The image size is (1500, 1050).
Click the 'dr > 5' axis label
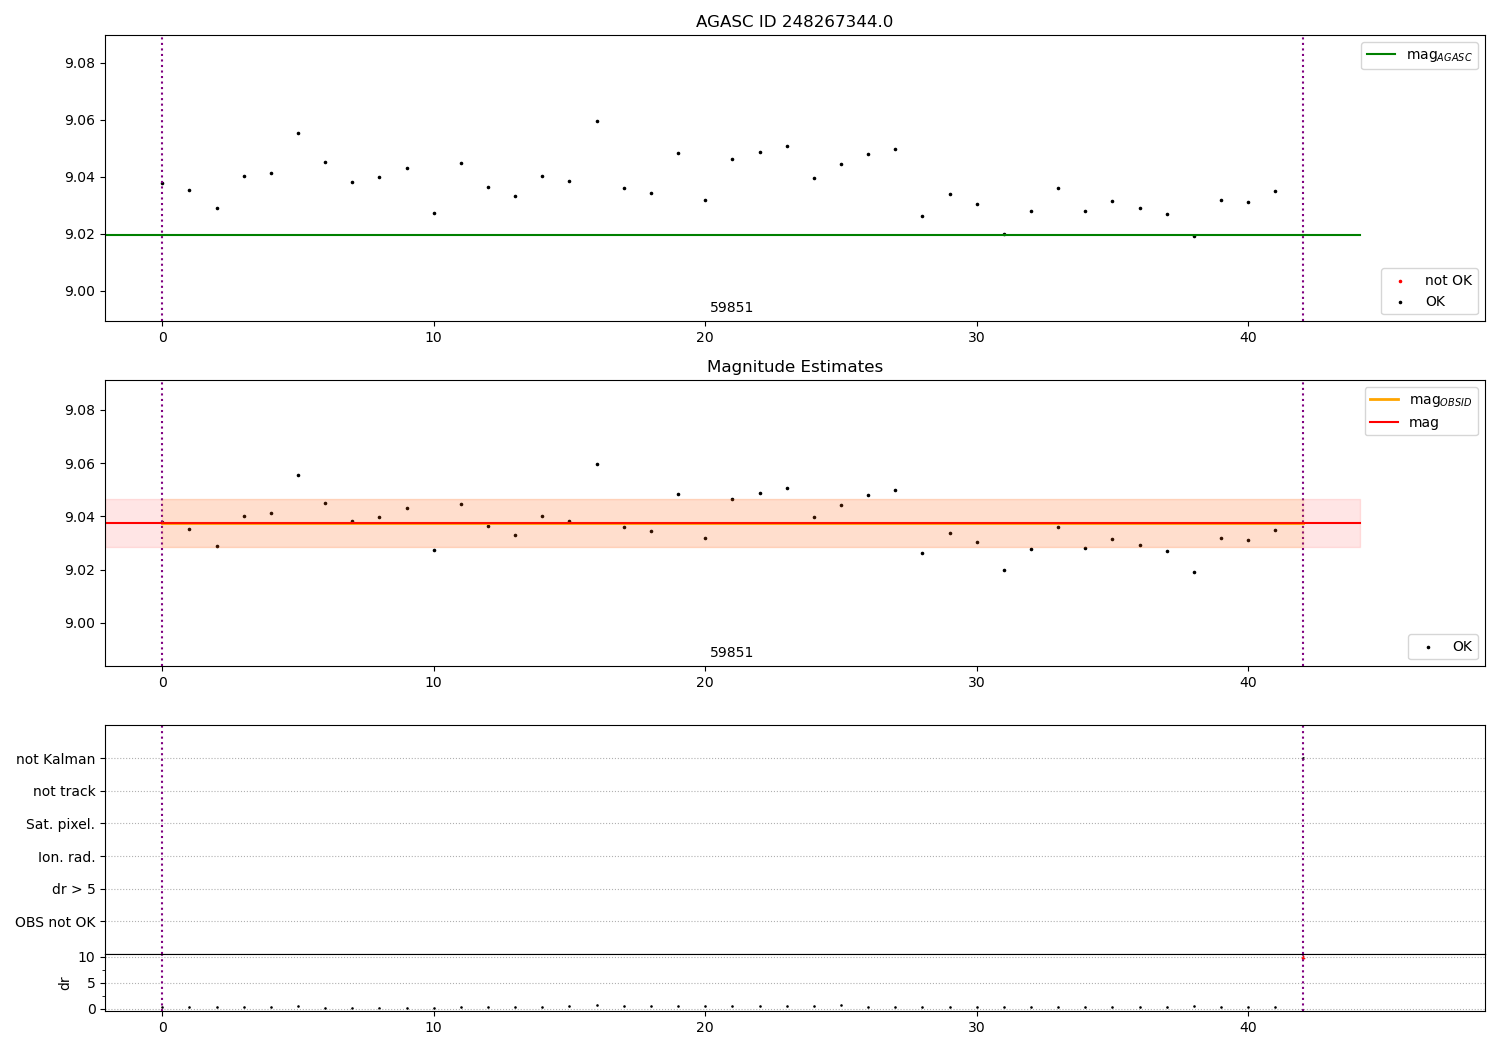74,890
